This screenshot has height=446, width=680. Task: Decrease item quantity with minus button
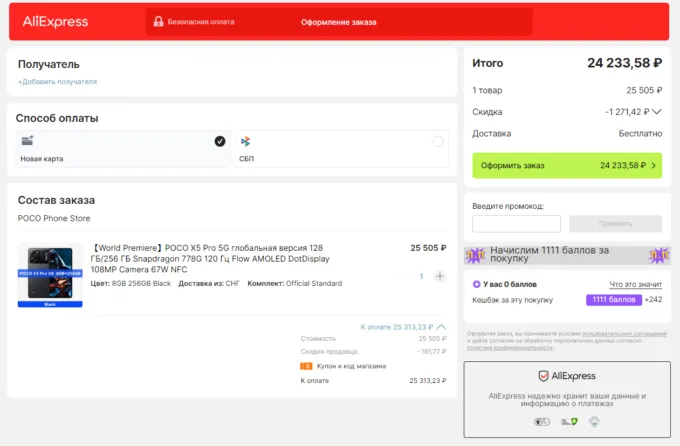403,276
